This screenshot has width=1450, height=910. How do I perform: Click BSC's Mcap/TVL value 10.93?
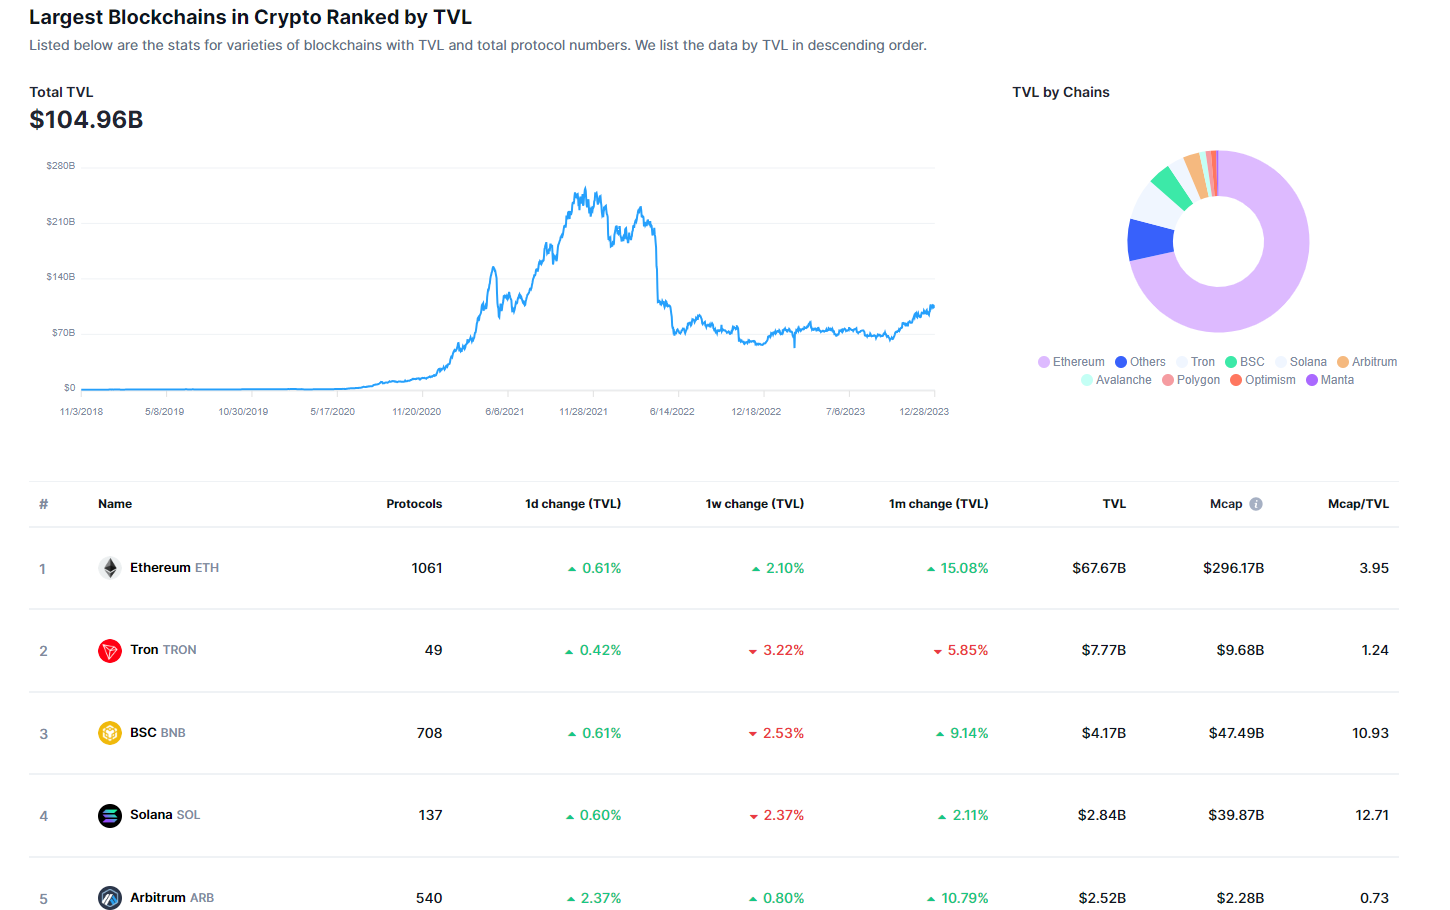pos(1370,733)
